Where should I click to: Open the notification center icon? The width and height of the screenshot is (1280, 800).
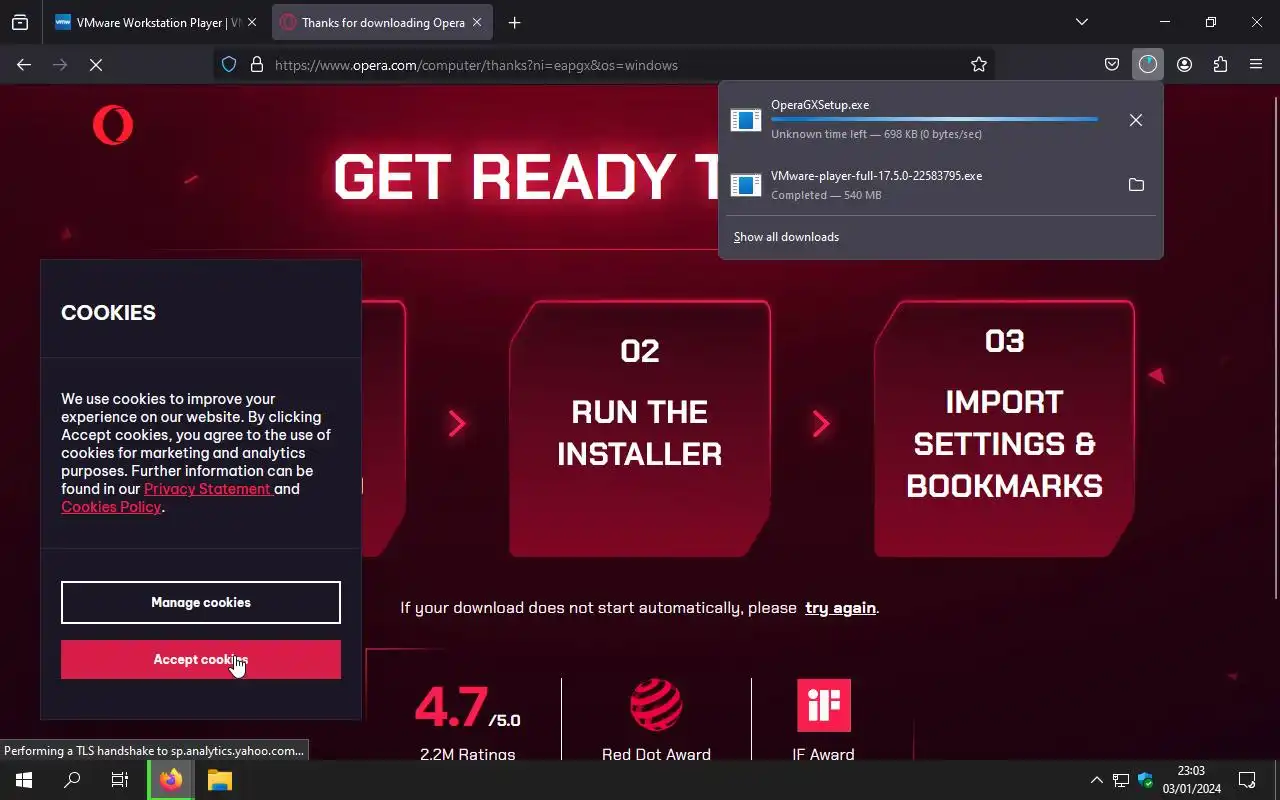point(1247,780)
